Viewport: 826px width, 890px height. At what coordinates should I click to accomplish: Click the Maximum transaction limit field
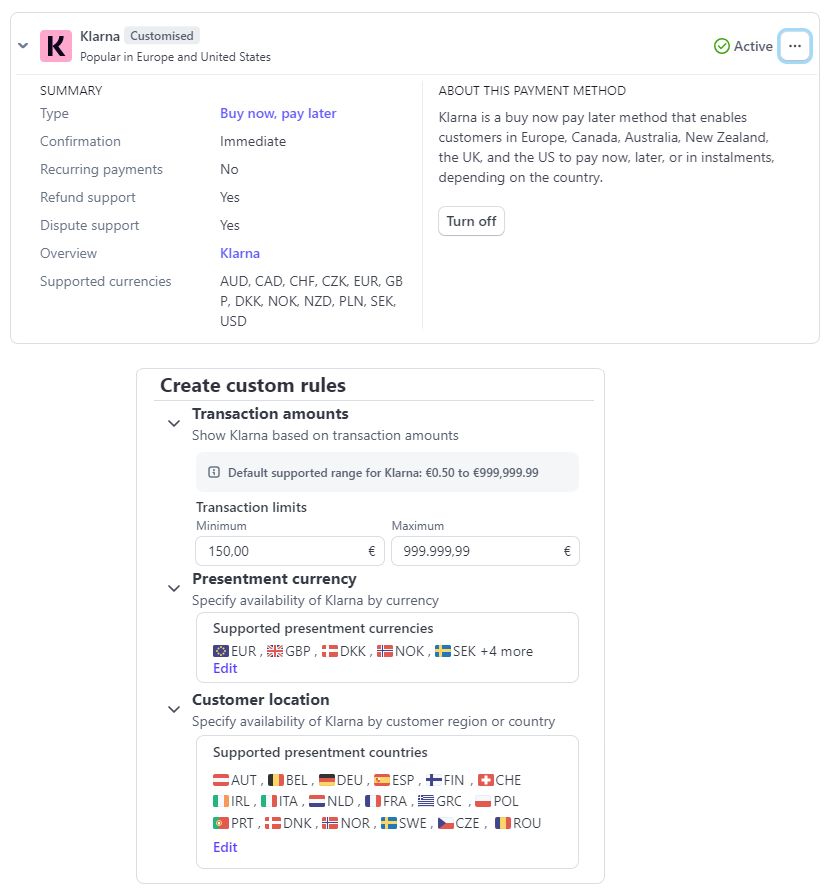(475, 551)
